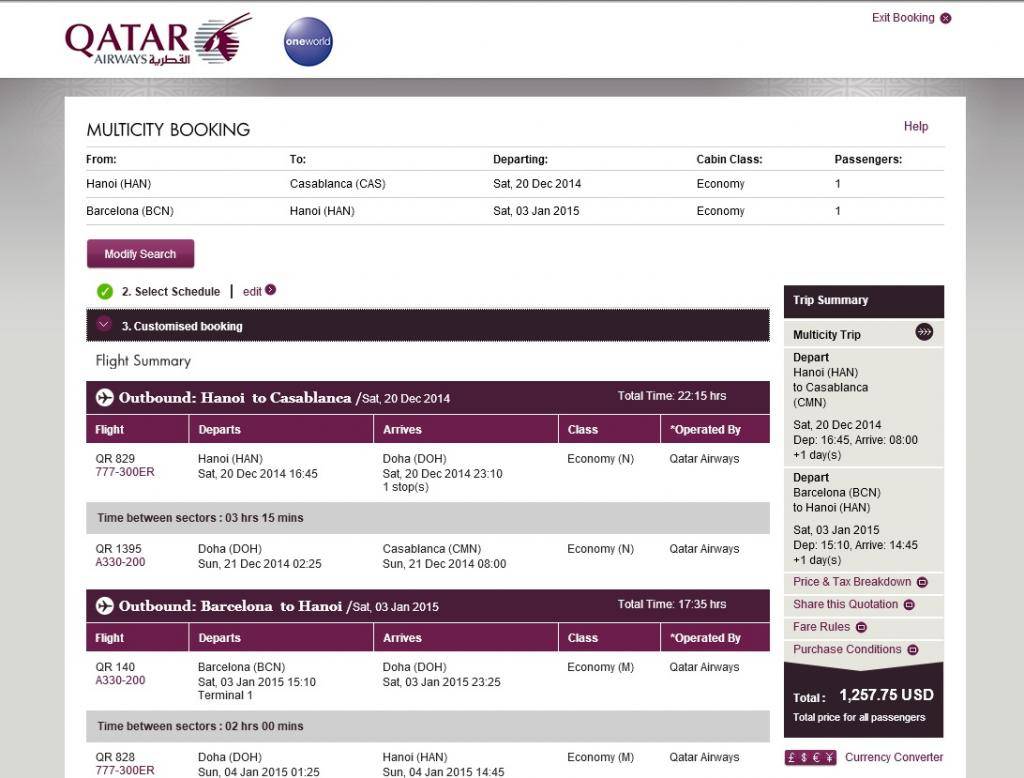This screenshot has height=778, width=1024.
Task: Collapse the Customised booking section chevron
Action: [x=104, y=324]
